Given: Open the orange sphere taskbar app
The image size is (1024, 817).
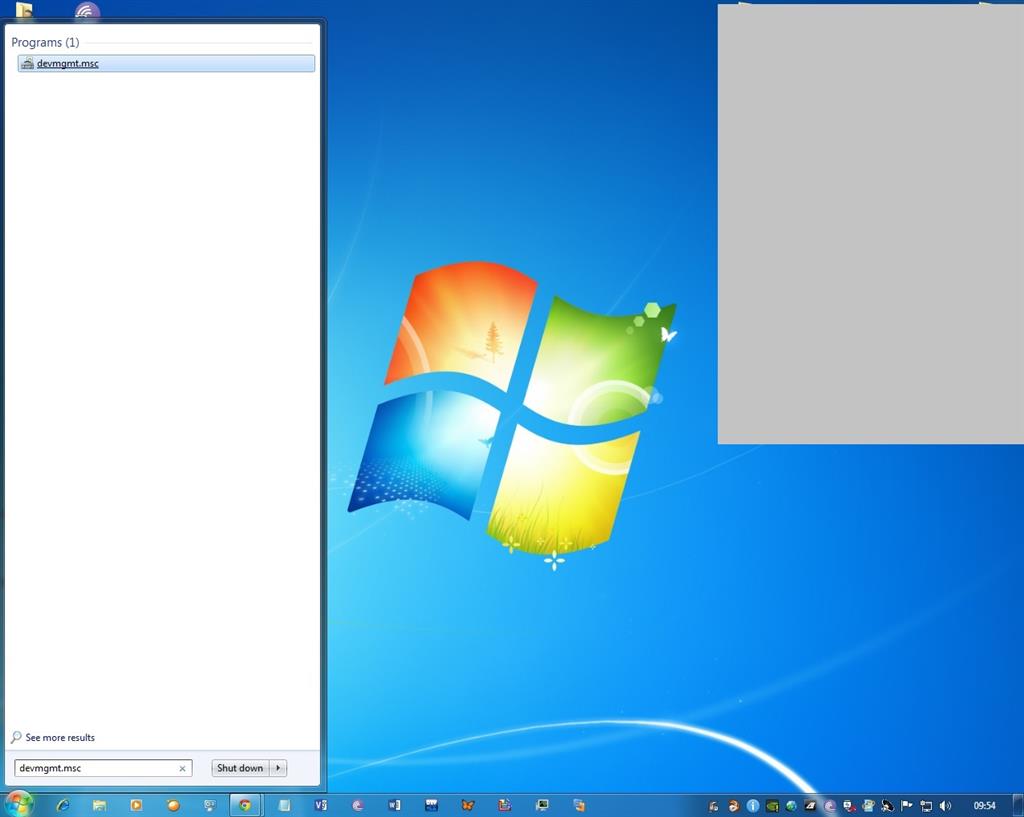Looking at the screenshot, I should [x=173, y=805].
